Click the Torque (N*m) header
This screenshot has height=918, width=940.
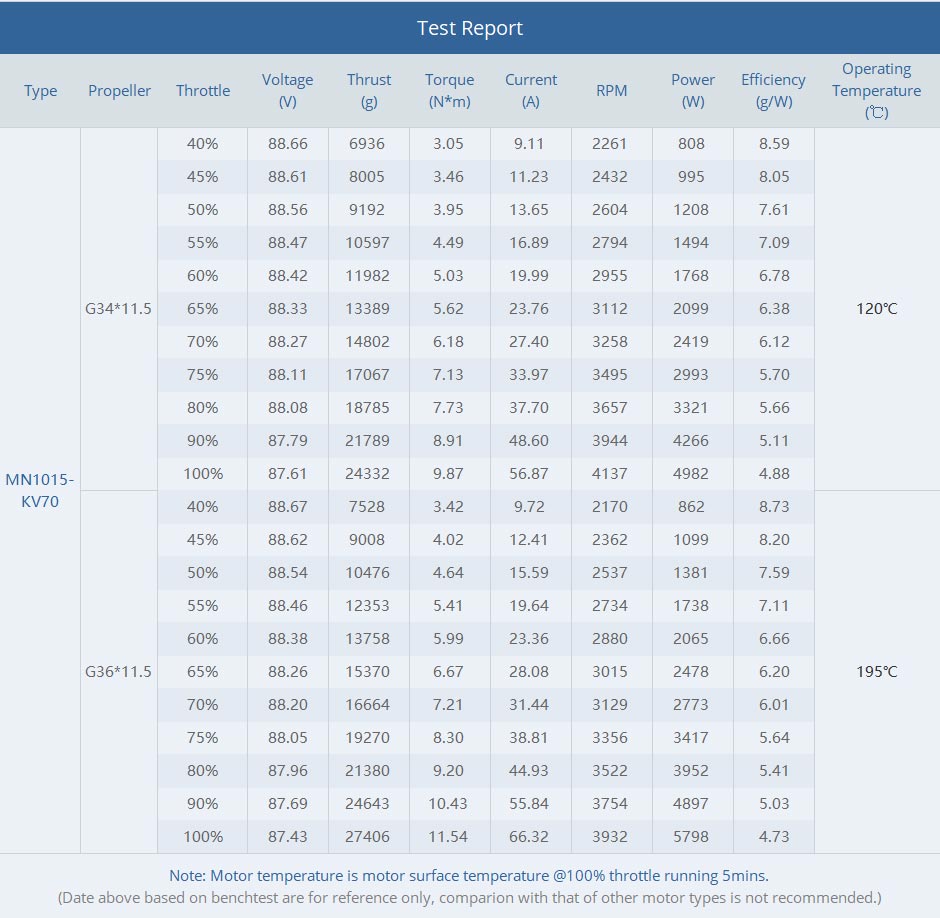(x=449, y=90)
